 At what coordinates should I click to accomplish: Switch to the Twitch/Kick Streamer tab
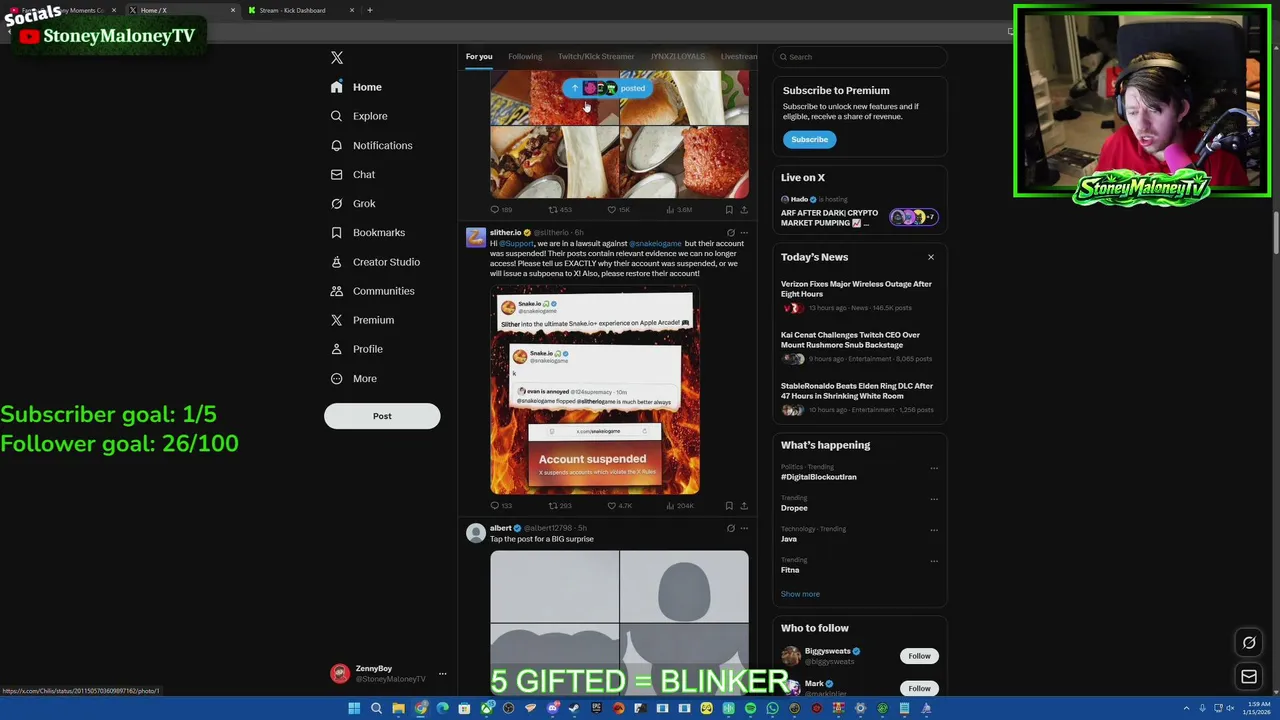[x=596, y=56]
